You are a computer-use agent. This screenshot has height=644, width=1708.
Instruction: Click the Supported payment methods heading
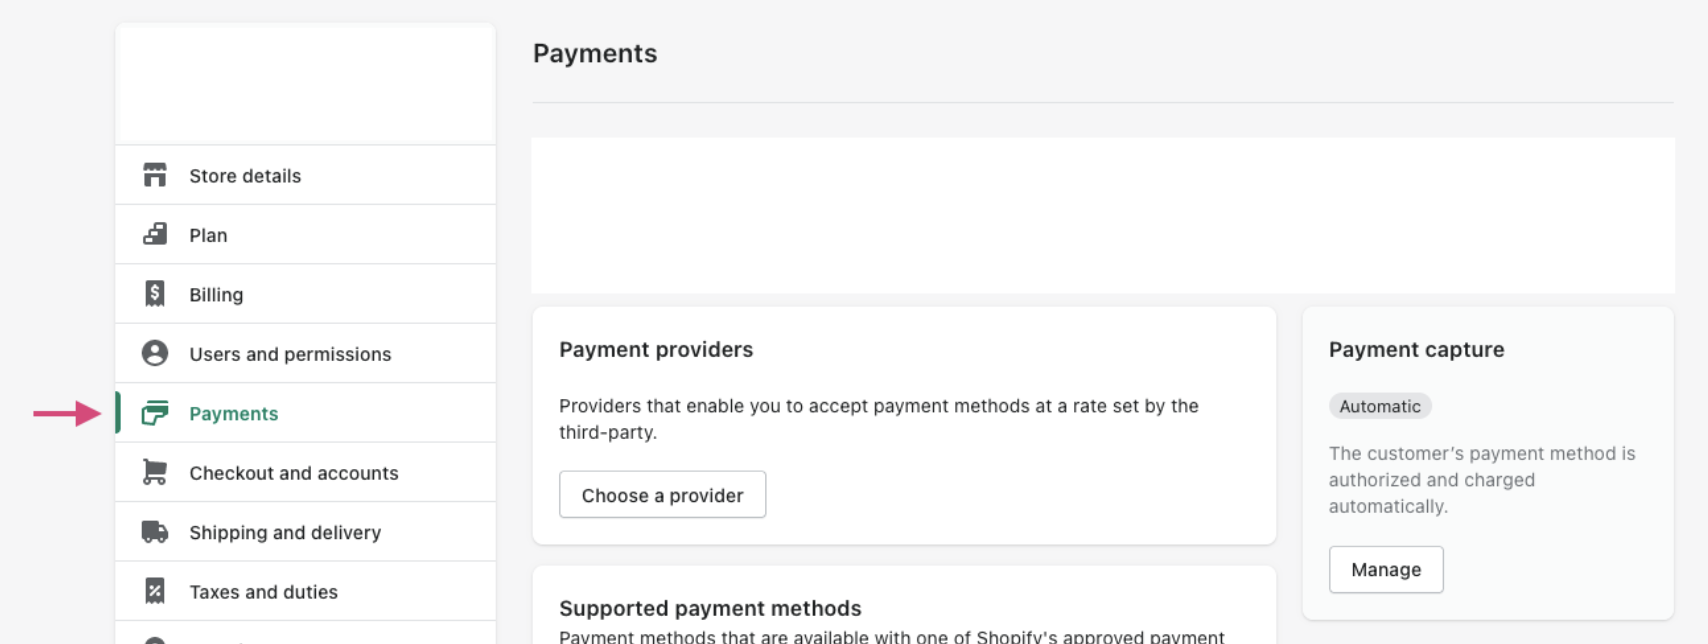(710, 608)
